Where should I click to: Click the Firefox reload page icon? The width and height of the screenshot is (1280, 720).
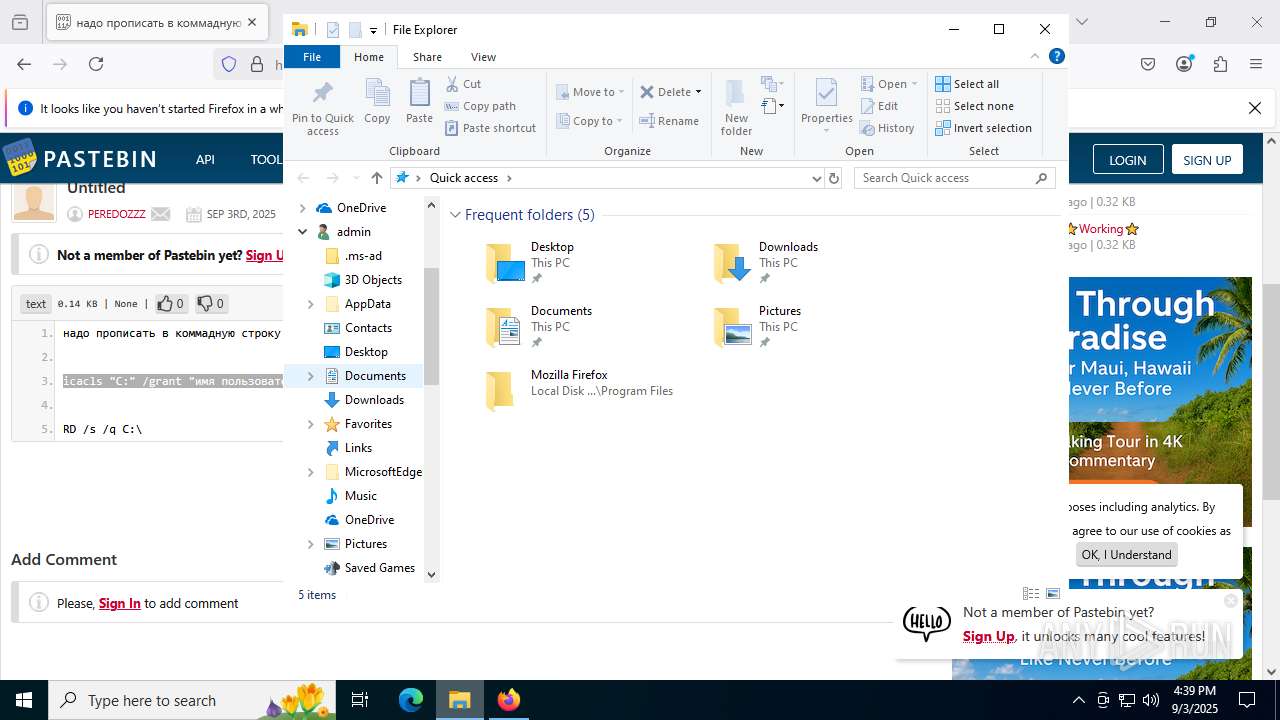[96, 64]
